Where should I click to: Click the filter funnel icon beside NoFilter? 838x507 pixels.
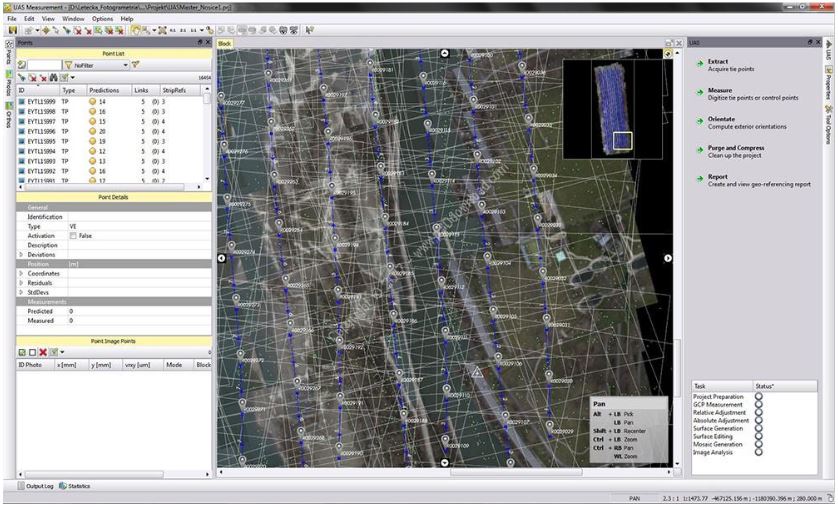[135, 65]
